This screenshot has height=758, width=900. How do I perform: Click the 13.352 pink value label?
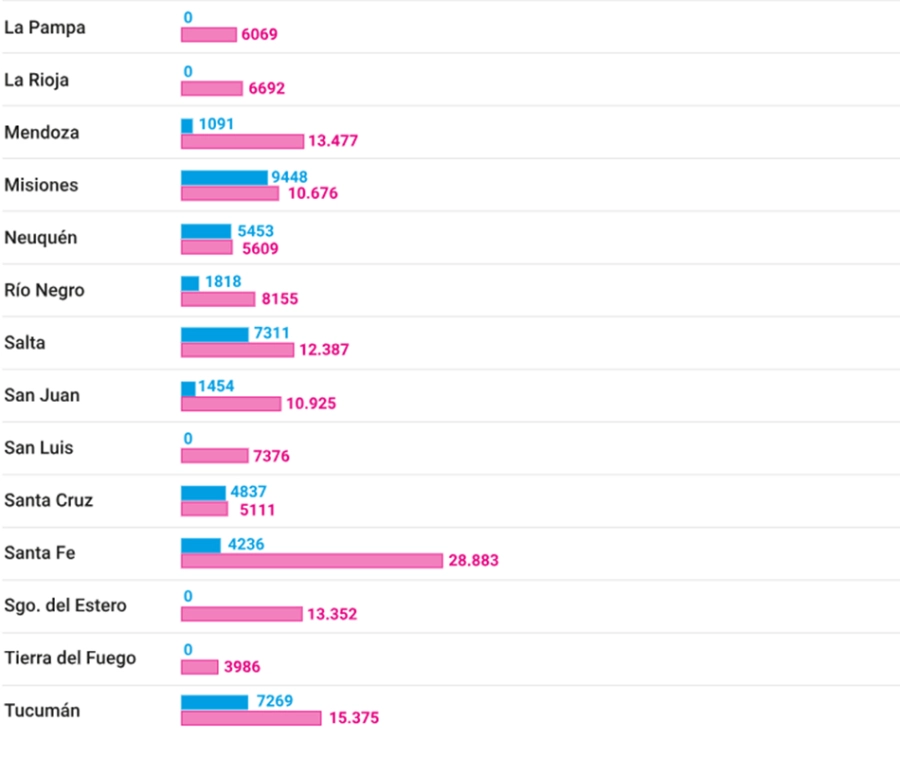[331, 614]
